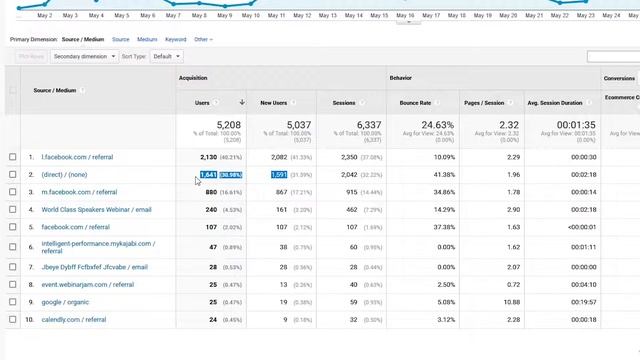
Task: Check the l.facebook.com / referral row checkbox
Action: (x=13, y=157)
